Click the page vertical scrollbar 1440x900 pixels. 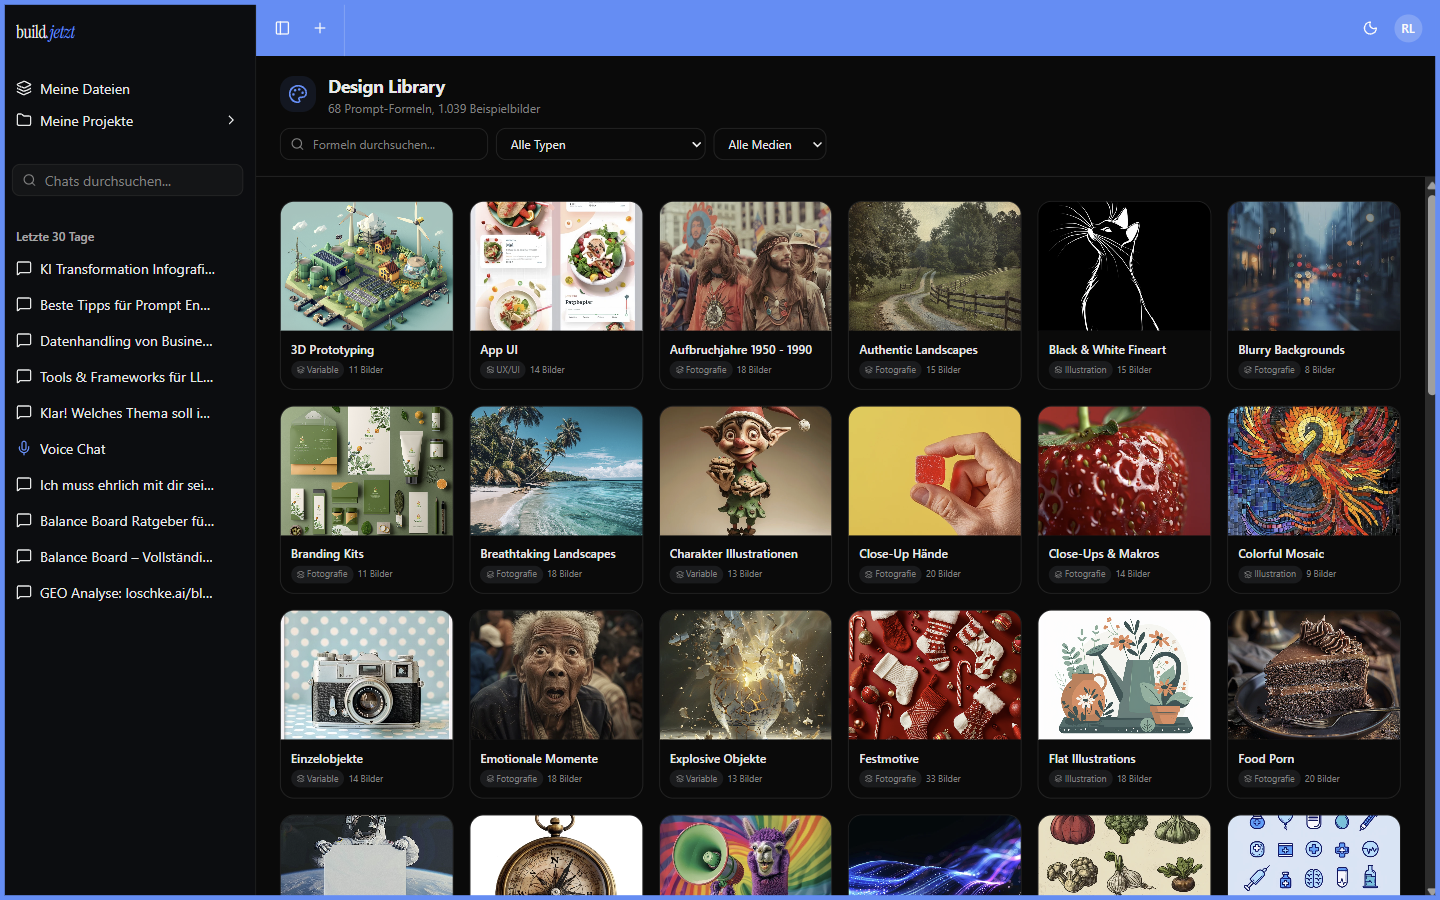click(1431, 295)
